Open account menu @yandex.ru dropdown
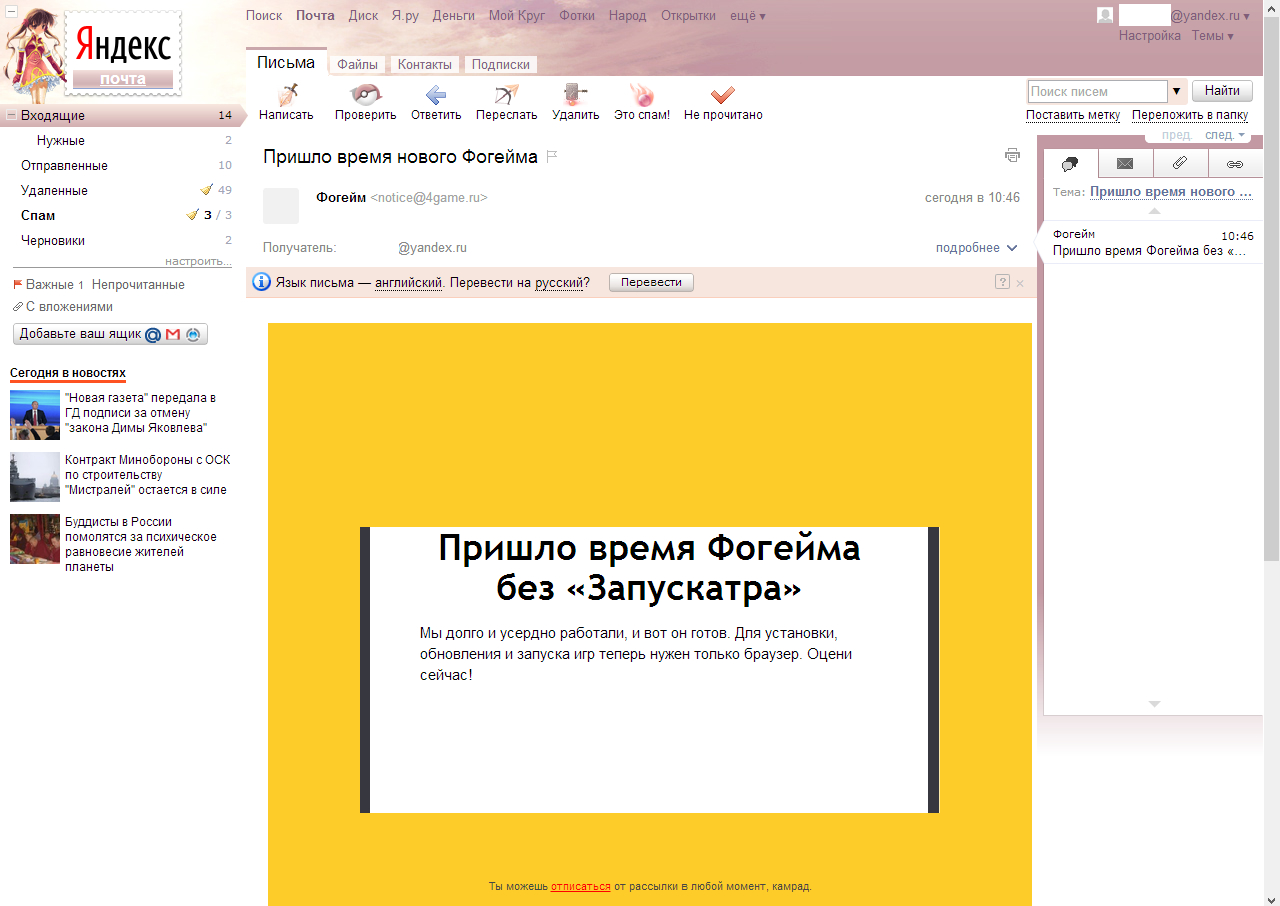Image resolution: width=1280 pixels, height=906 pixels. coord(1210,16)
